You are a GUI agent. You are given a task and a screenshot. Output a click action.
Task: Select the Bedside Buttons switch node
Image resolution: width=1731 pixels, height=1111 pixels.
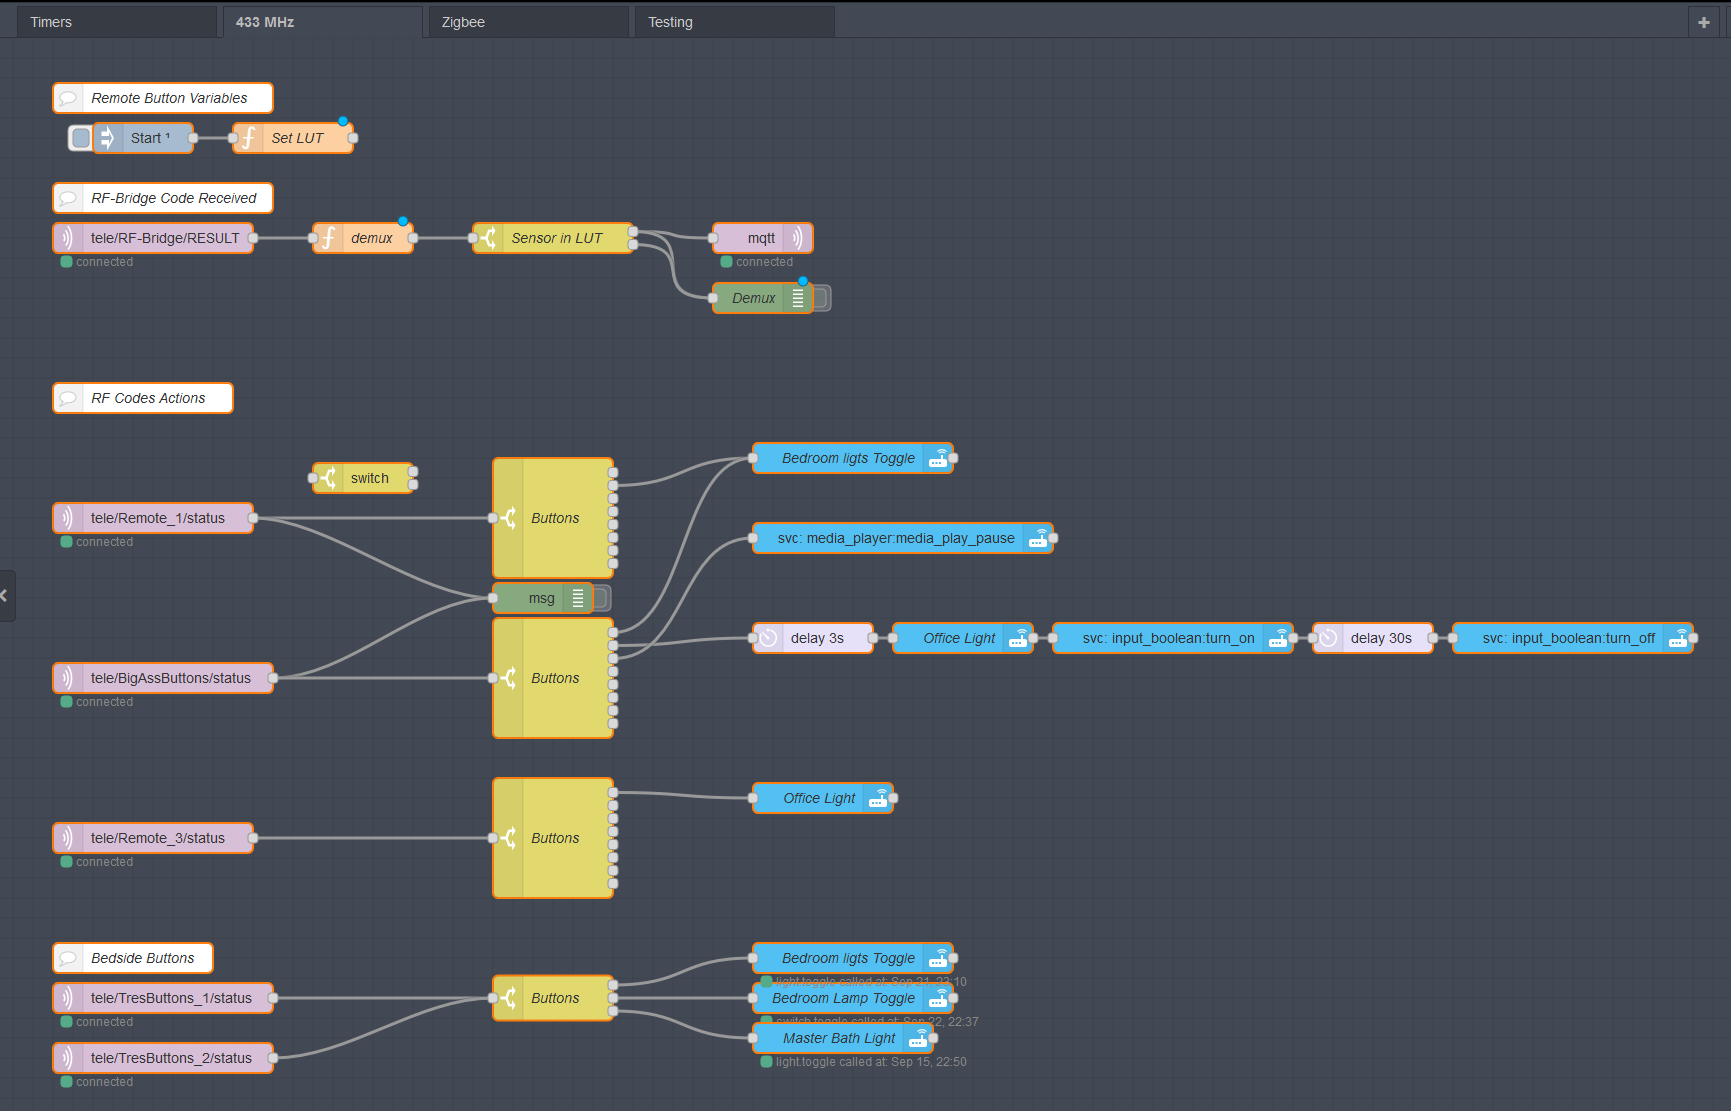click(x=553, y=998)
